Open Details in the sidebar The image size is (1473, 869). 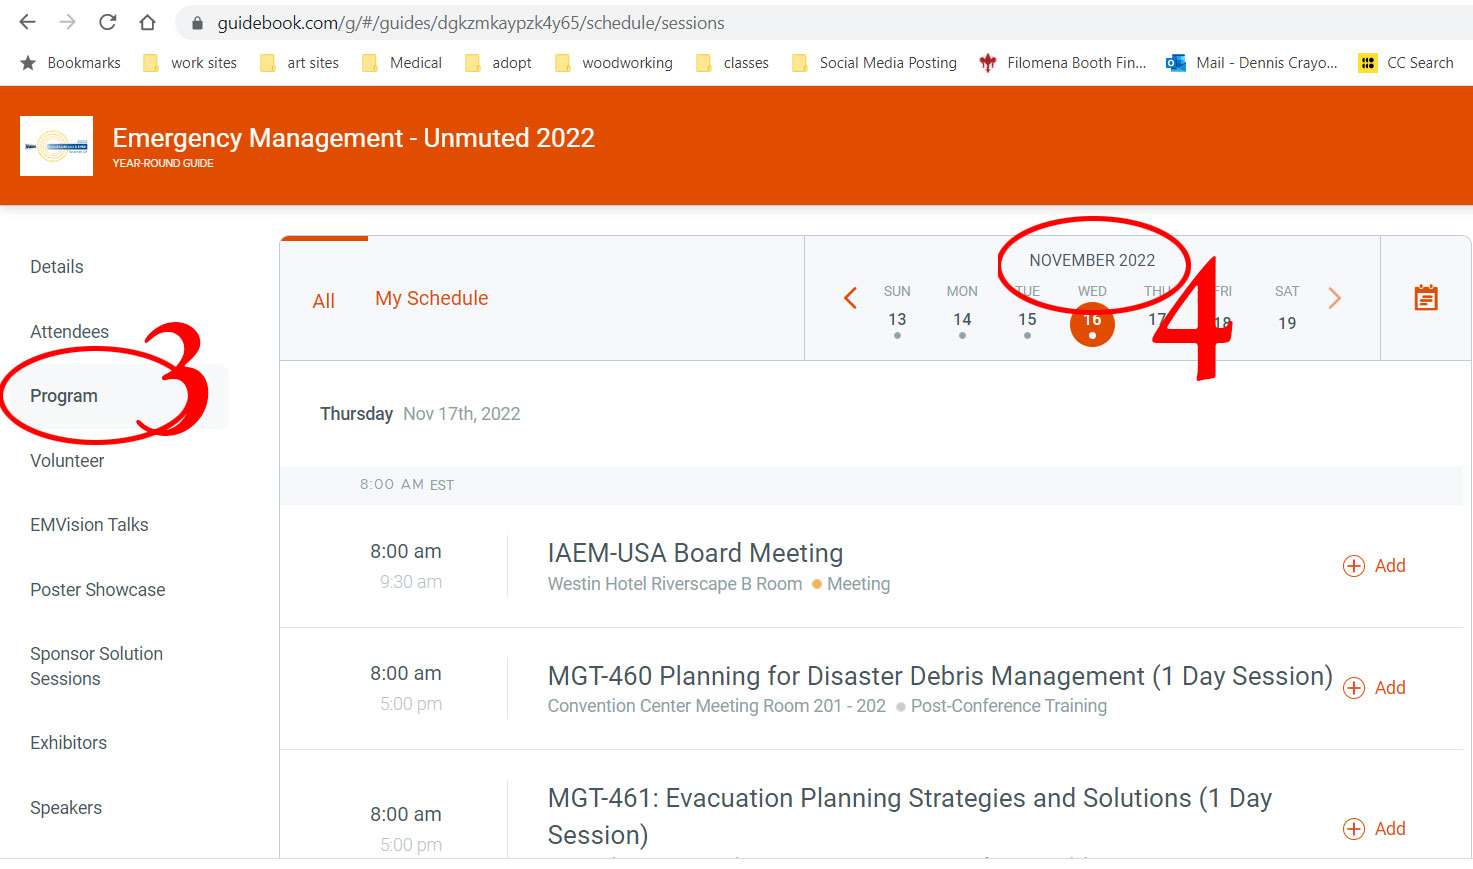[x=57, y=267]
